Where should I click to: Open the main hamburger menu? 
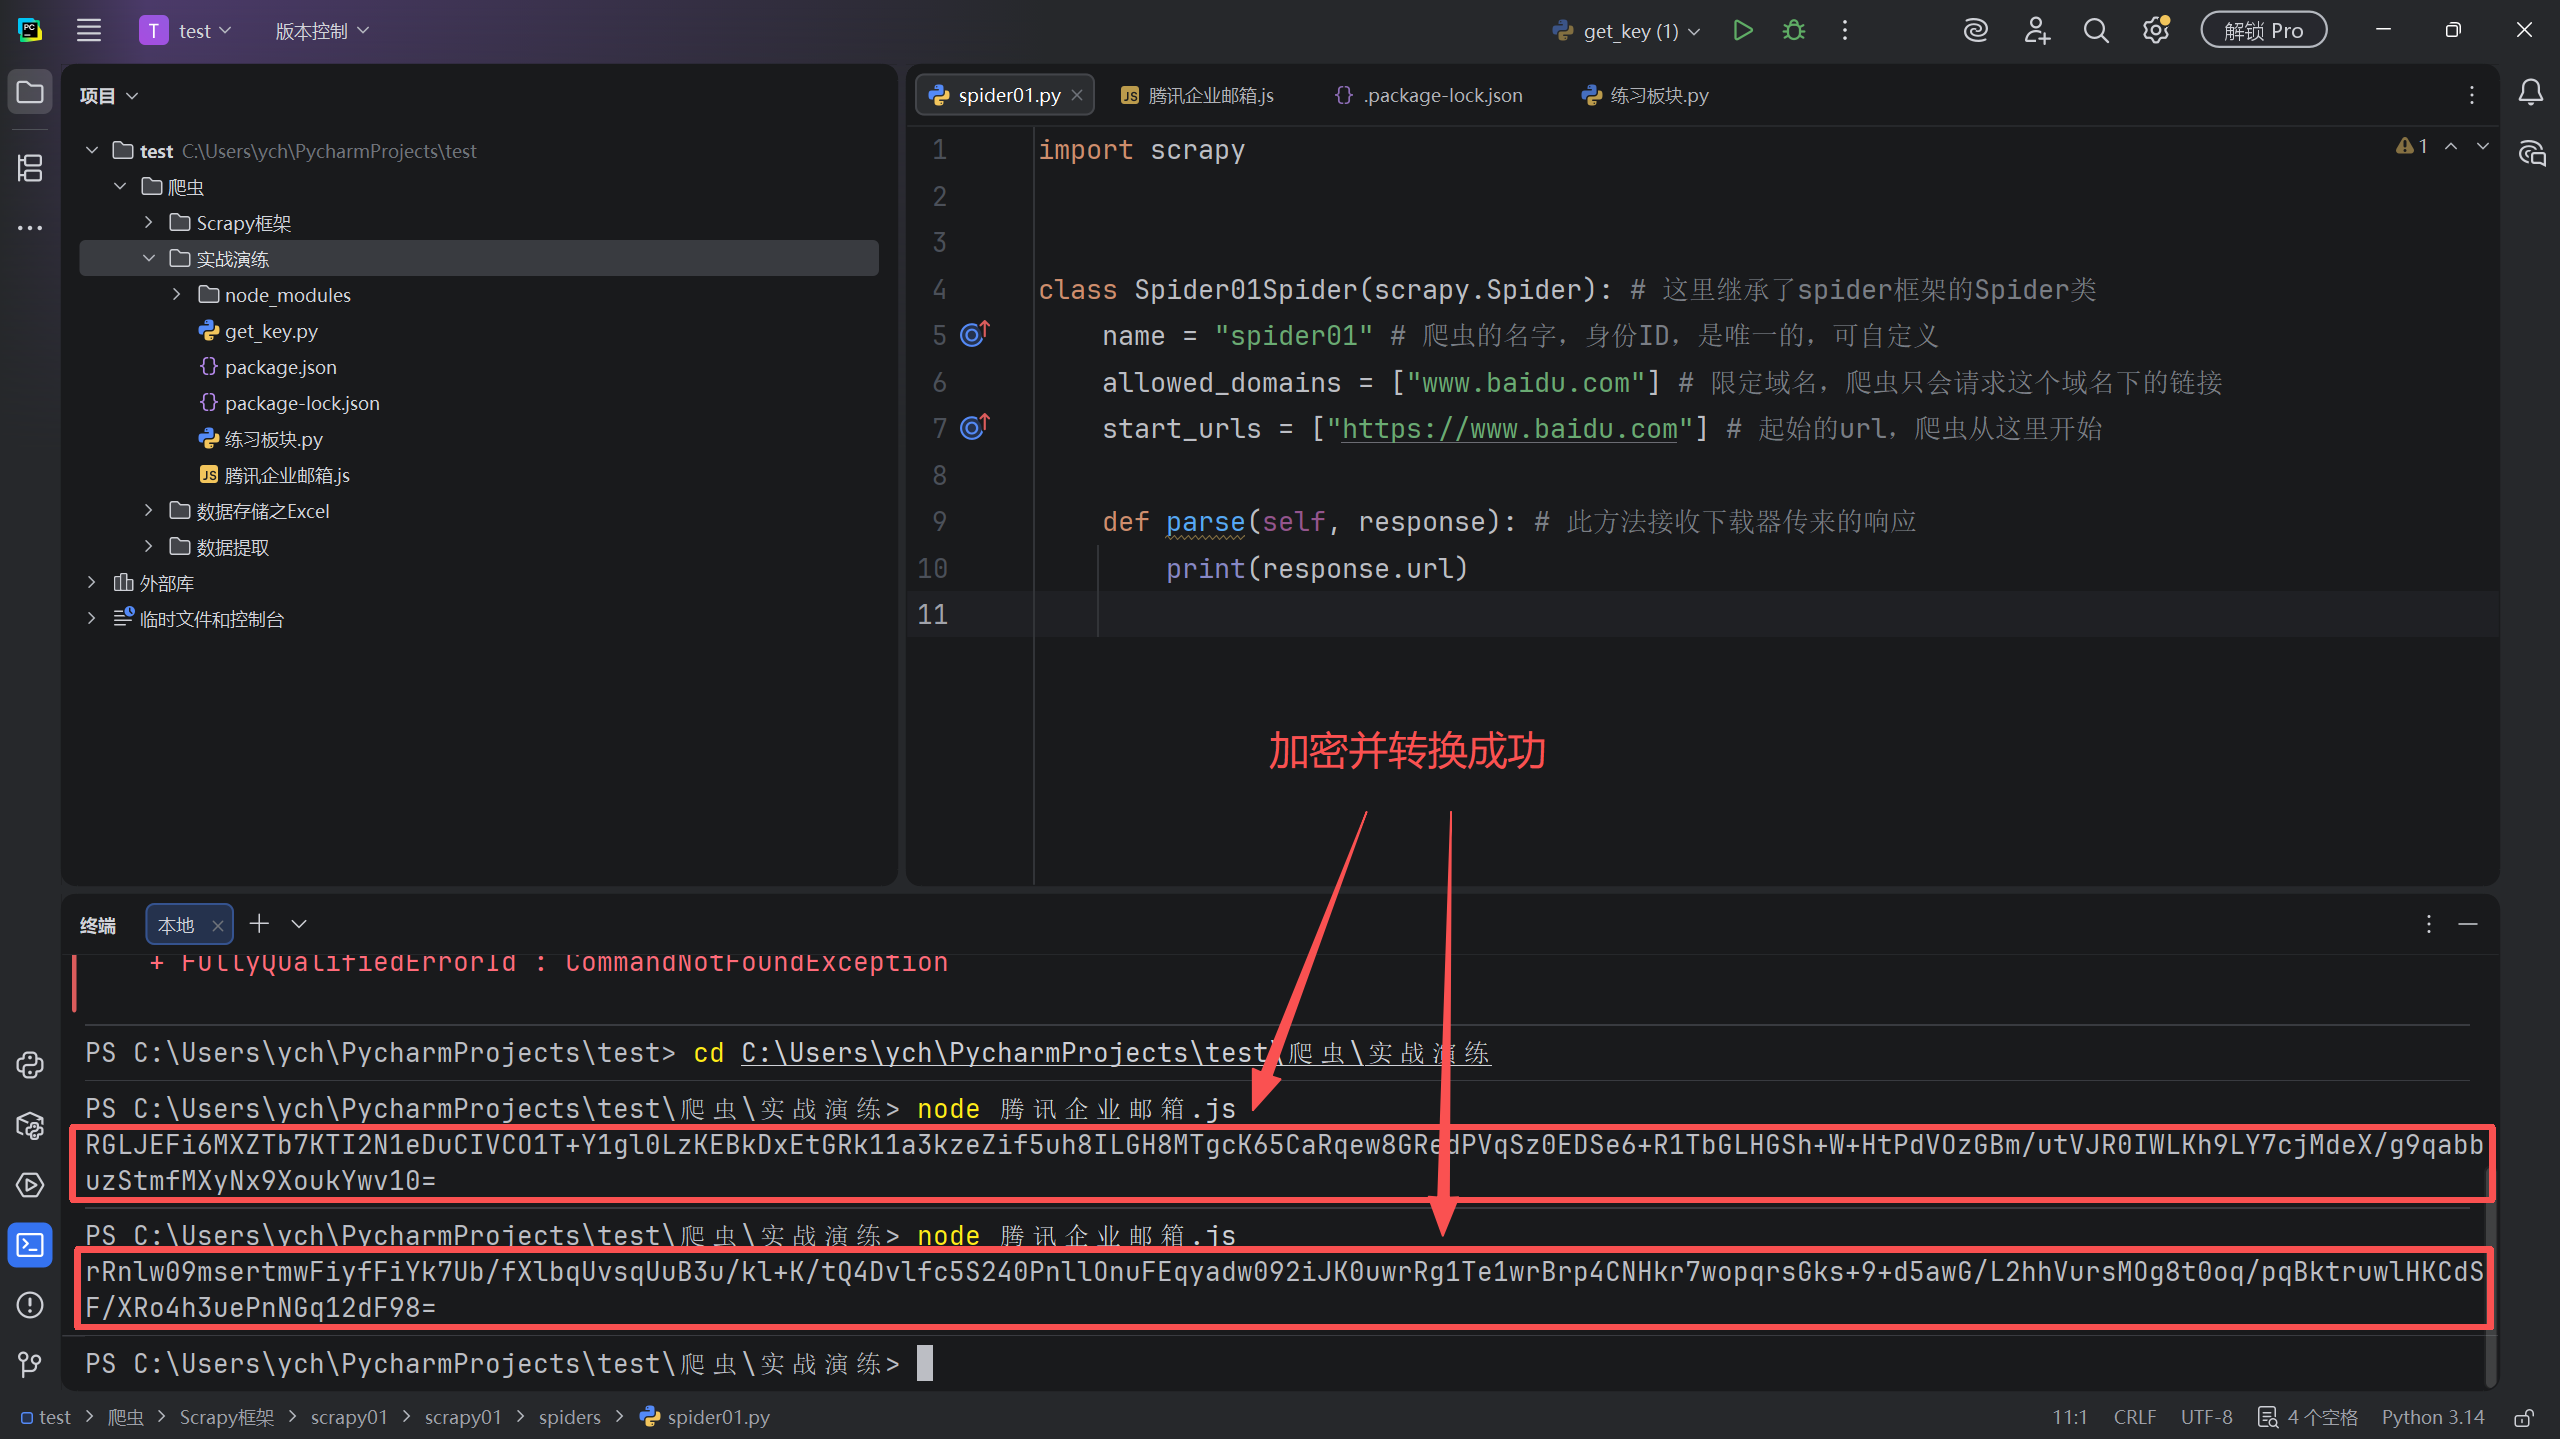[89, 30]
